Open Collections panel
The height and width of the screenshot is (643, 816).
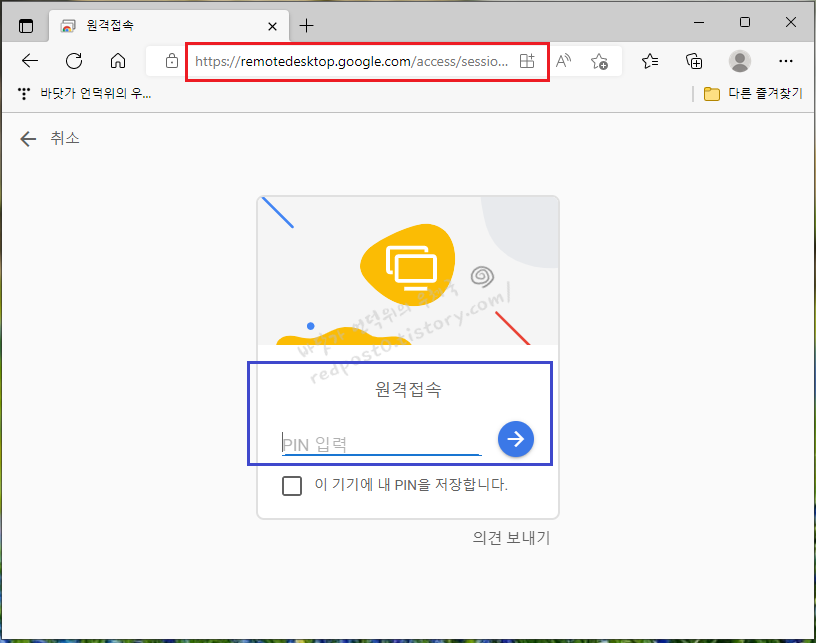(x=694, y=61)
